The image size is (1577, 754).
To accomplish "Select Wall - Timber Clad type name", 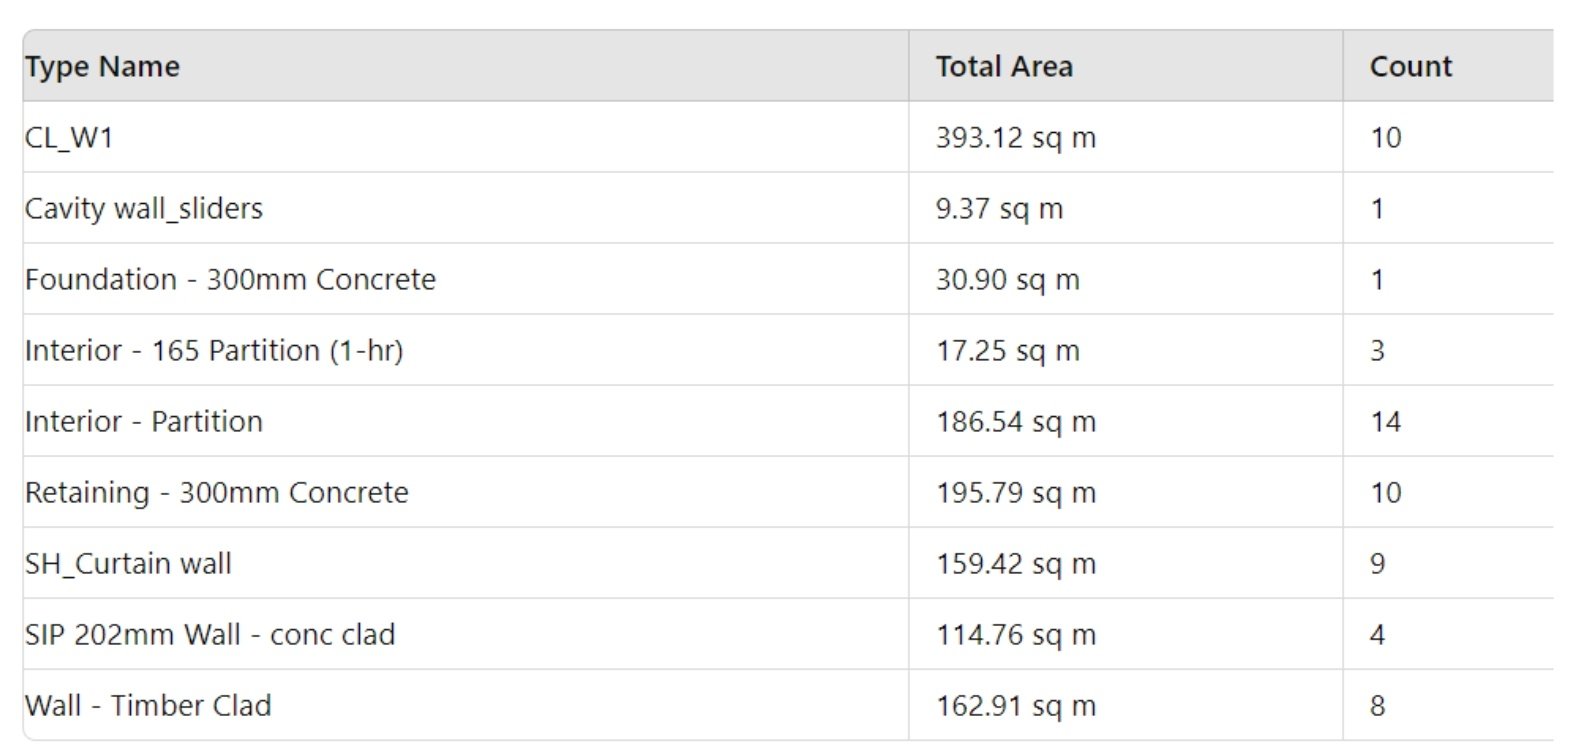I will (148, 705).
